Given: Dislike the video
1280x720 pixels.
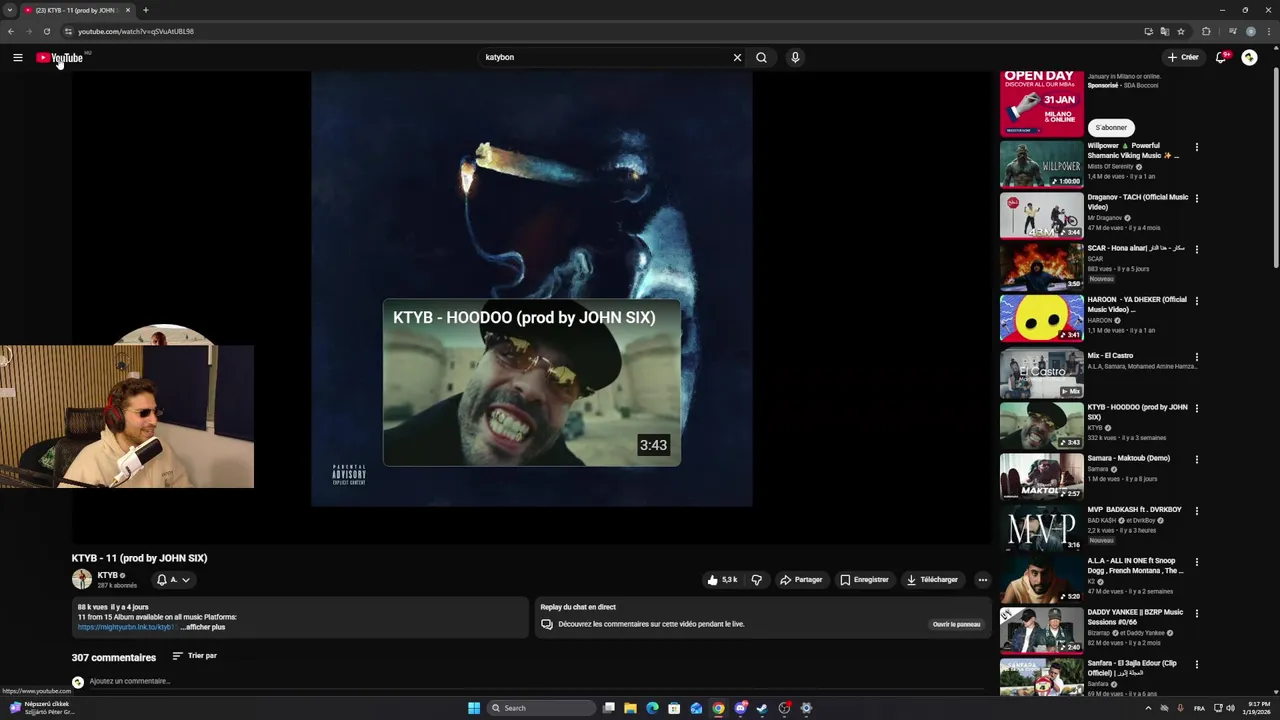Looking at the screenshot, I should [x=756, y=580].
